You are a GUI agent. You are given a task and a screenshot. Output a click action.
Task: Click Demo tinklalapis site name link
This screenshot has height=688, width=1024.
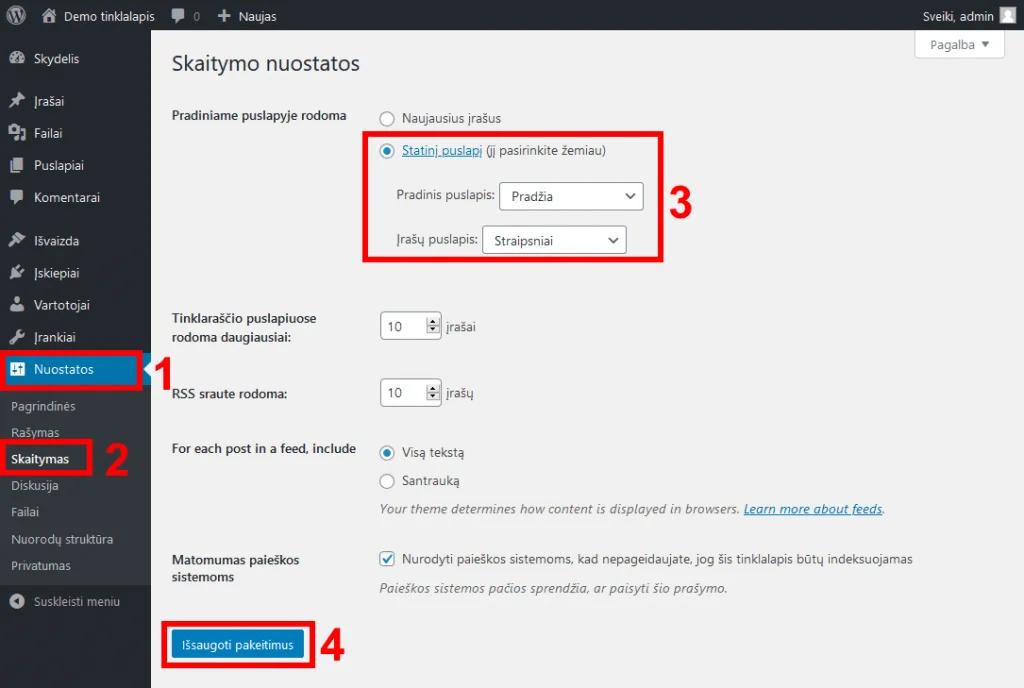coord(109,16)
